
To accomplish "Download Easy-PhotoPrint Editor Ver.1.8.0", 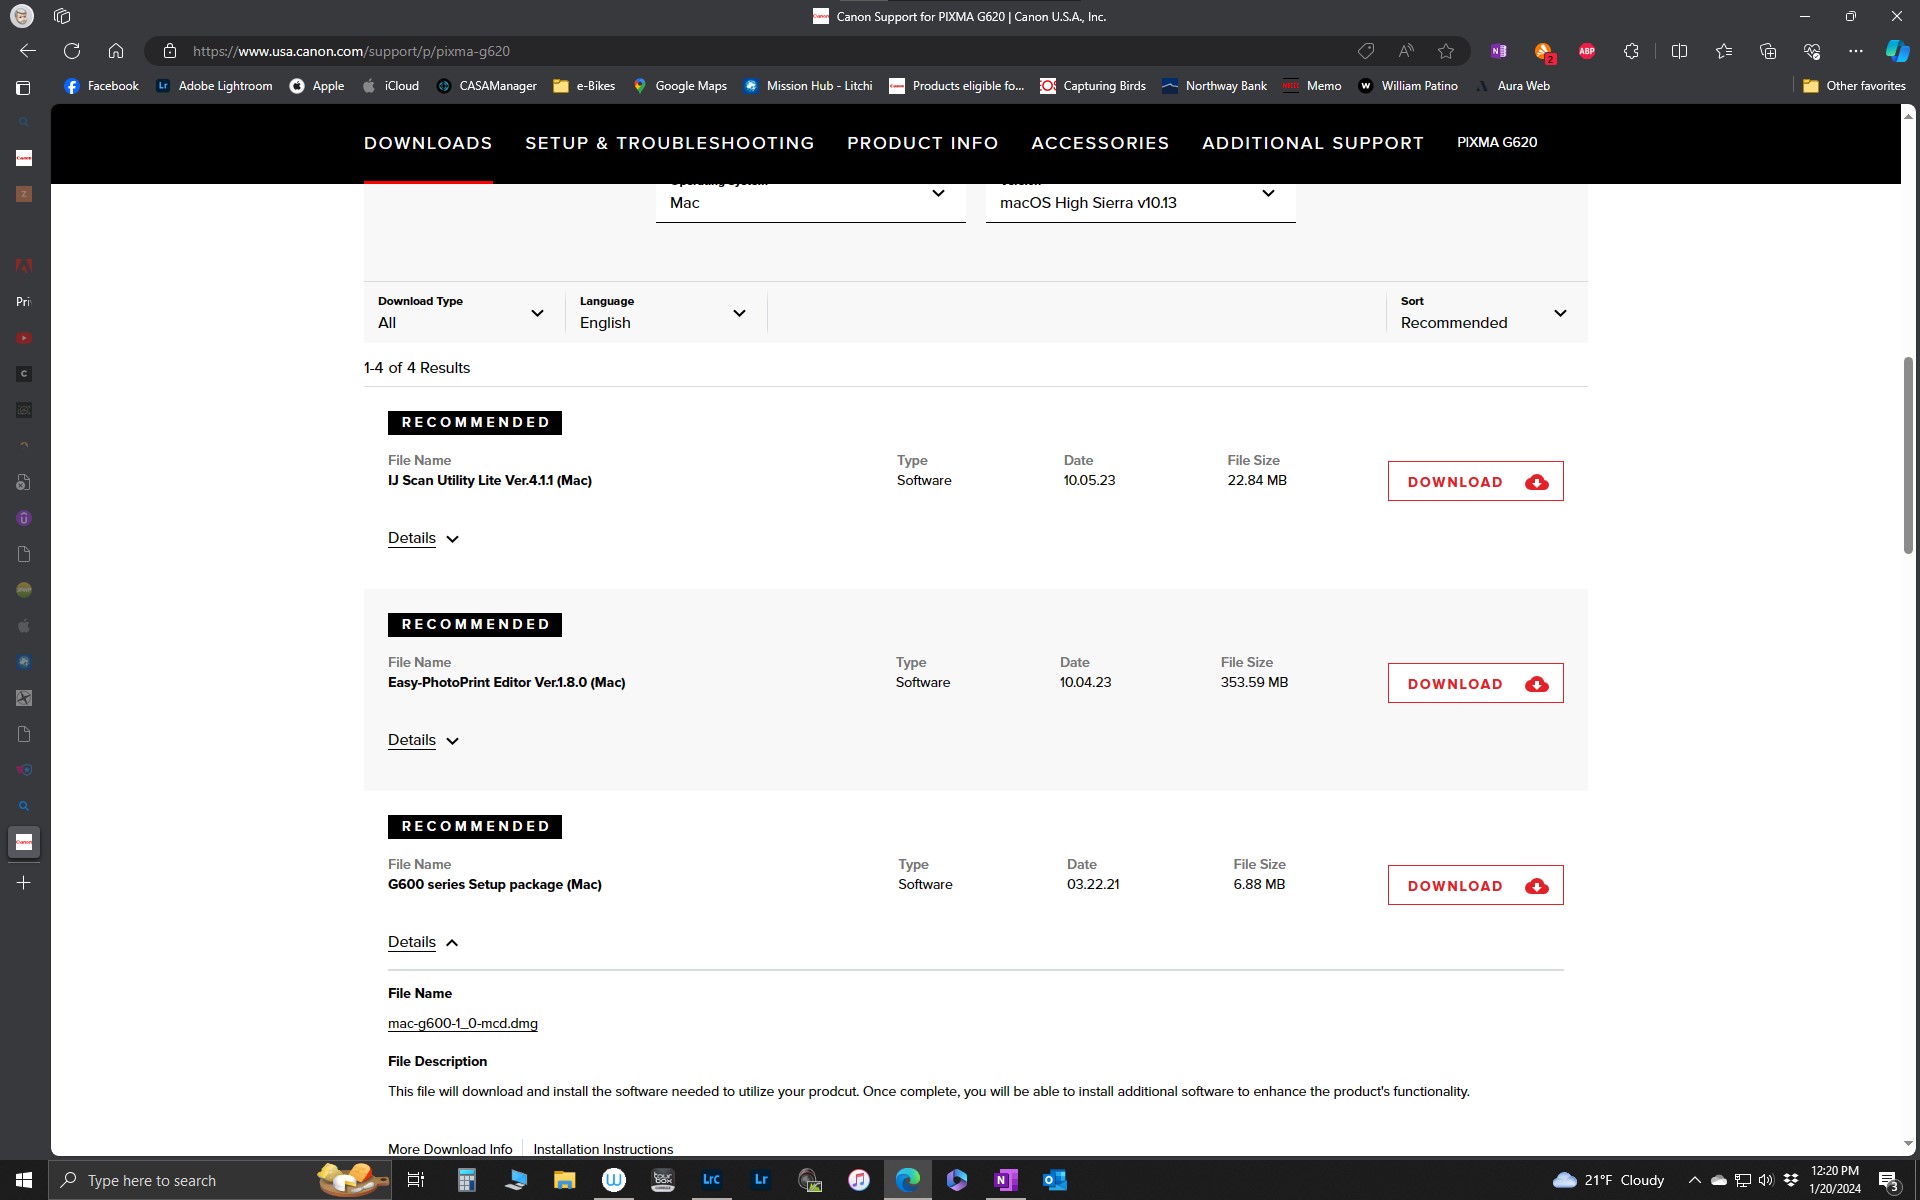I will [x=1475, y=683].
